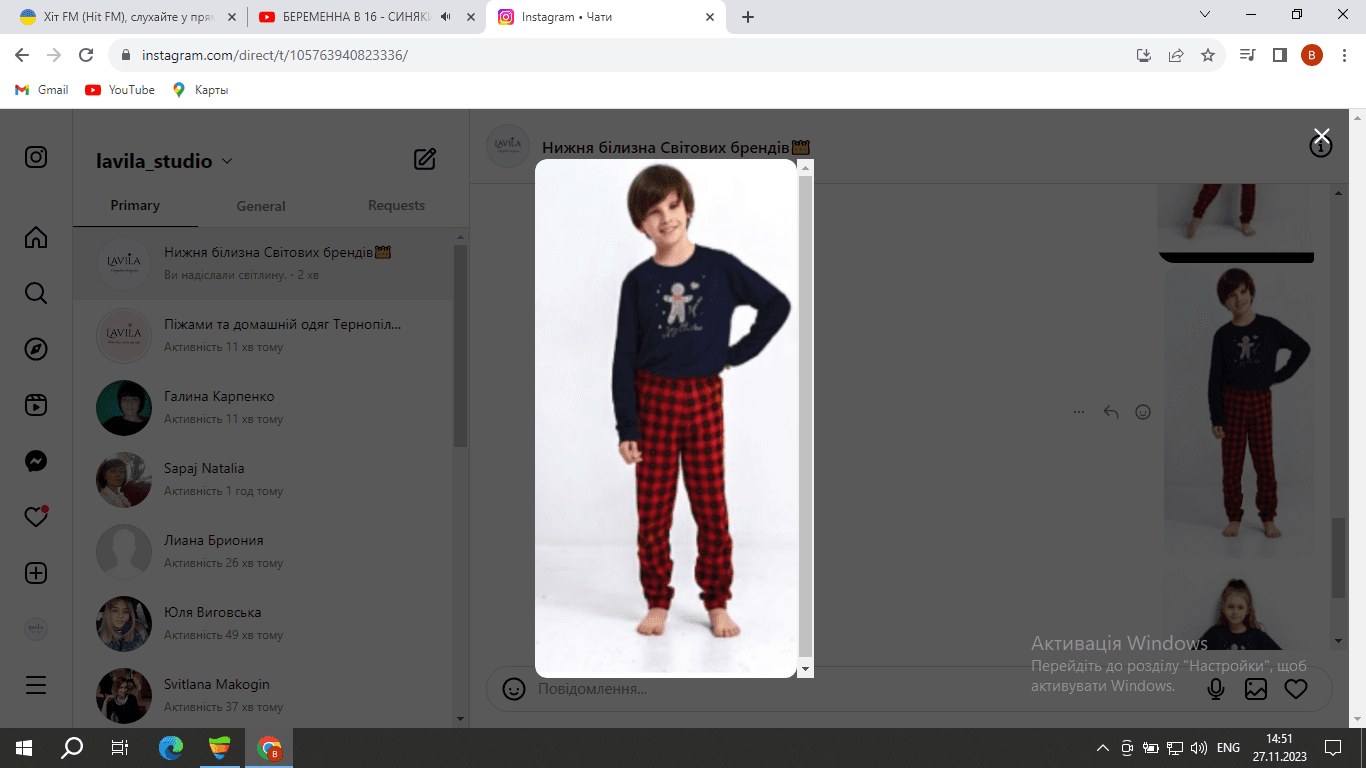The image size is (1366, 768).
Task: Open chat with Юля Виговська
Action: click(264, 623)
